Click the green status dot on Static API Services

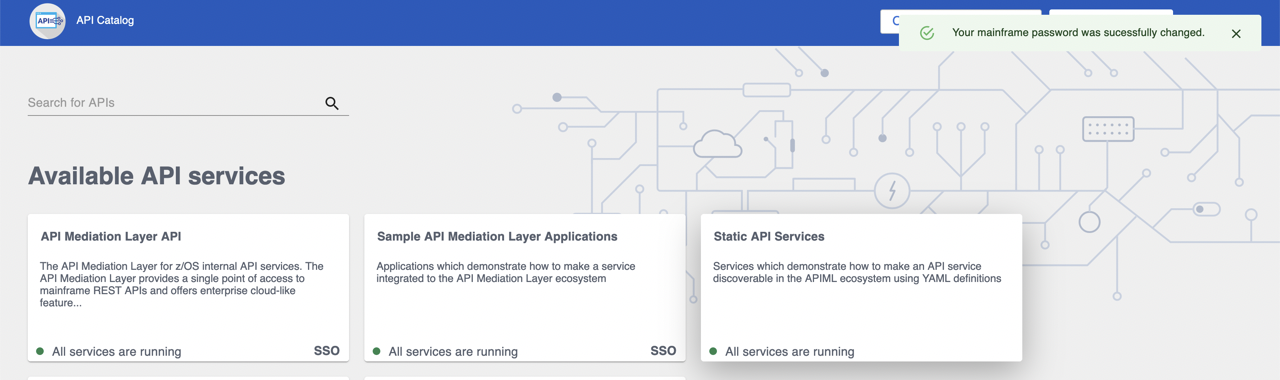pos(713,351)
